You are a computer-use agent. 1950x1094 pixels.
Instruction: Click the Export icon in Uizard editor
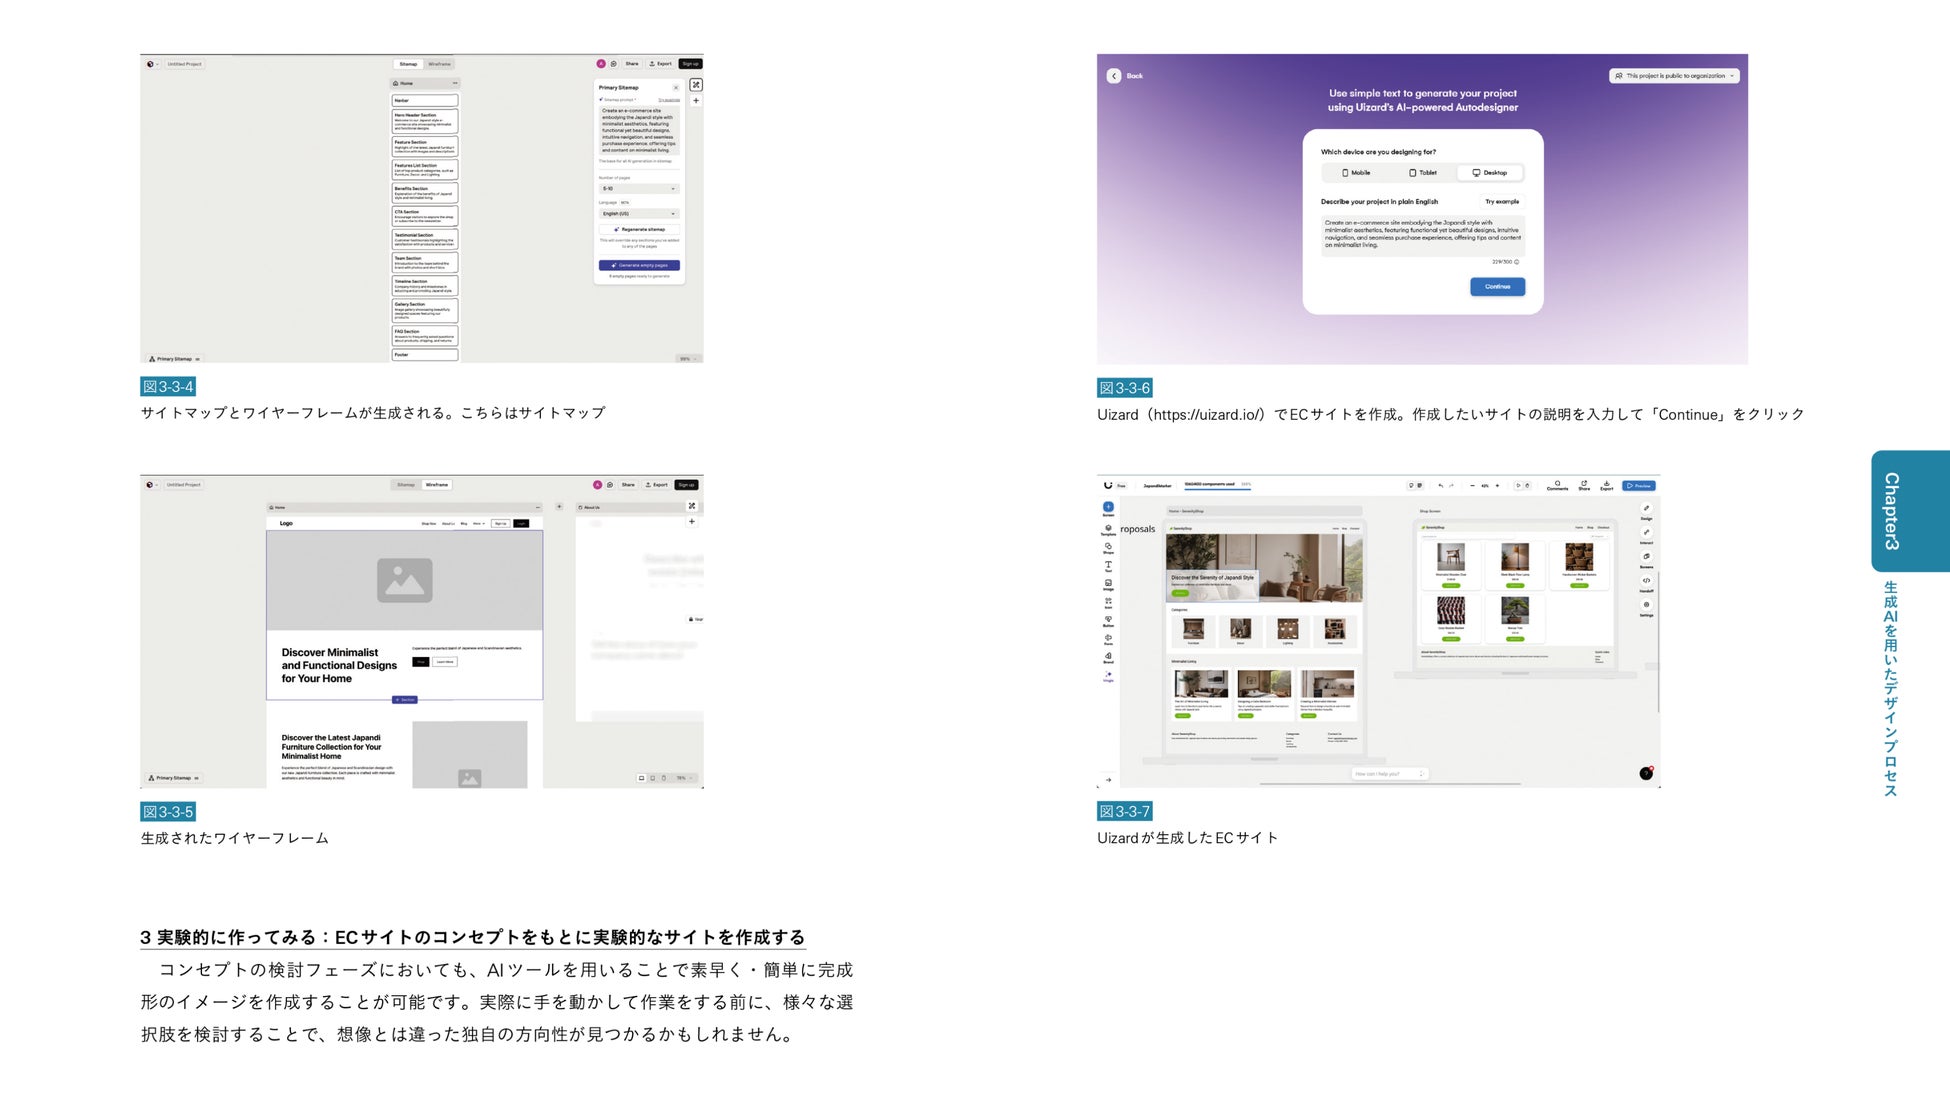1606,485
